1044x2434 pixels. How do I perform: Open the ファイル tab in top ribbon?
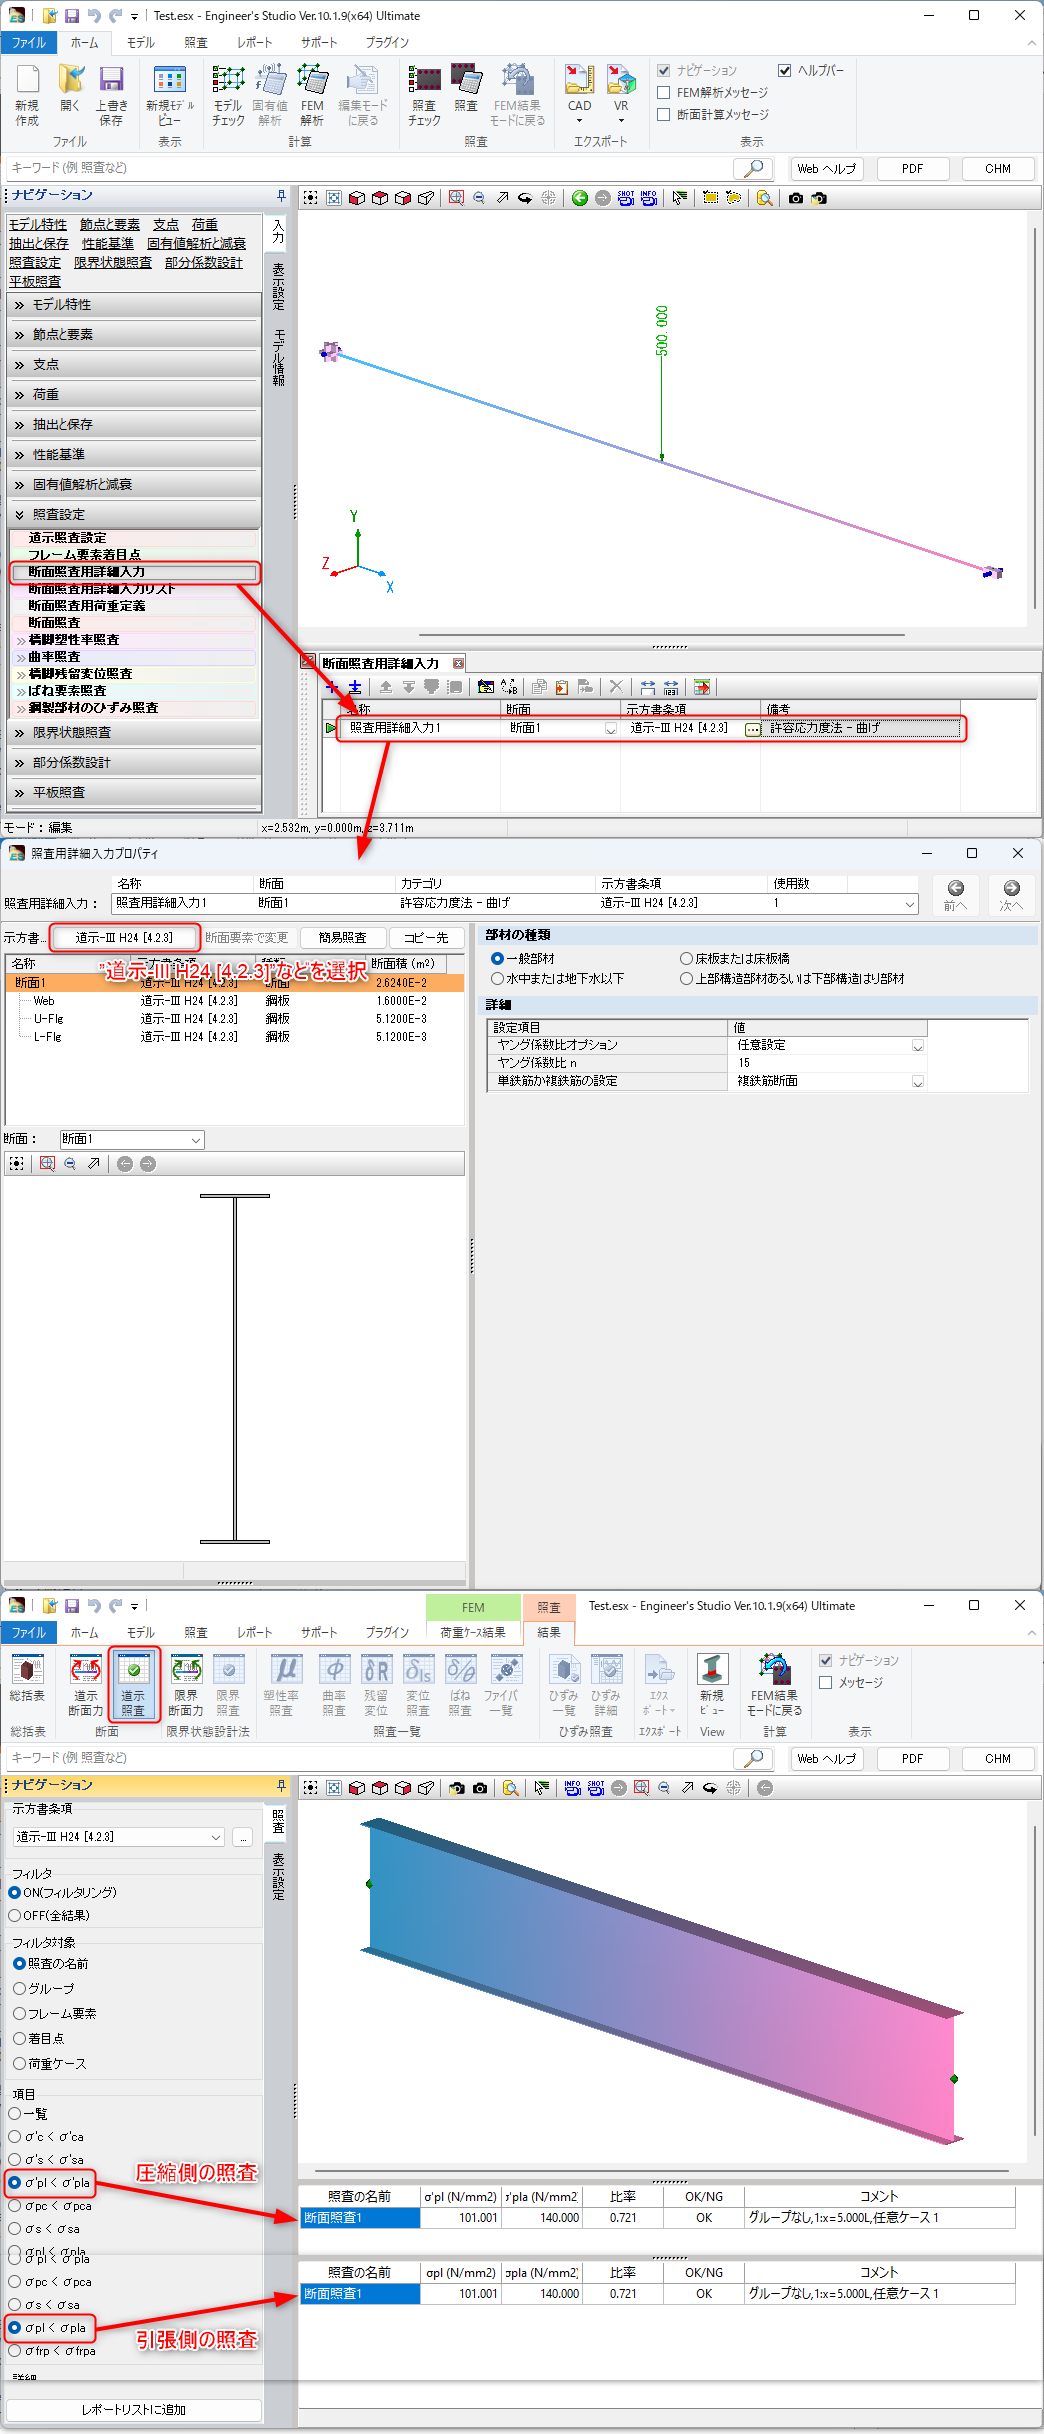[x=29, y=42]
